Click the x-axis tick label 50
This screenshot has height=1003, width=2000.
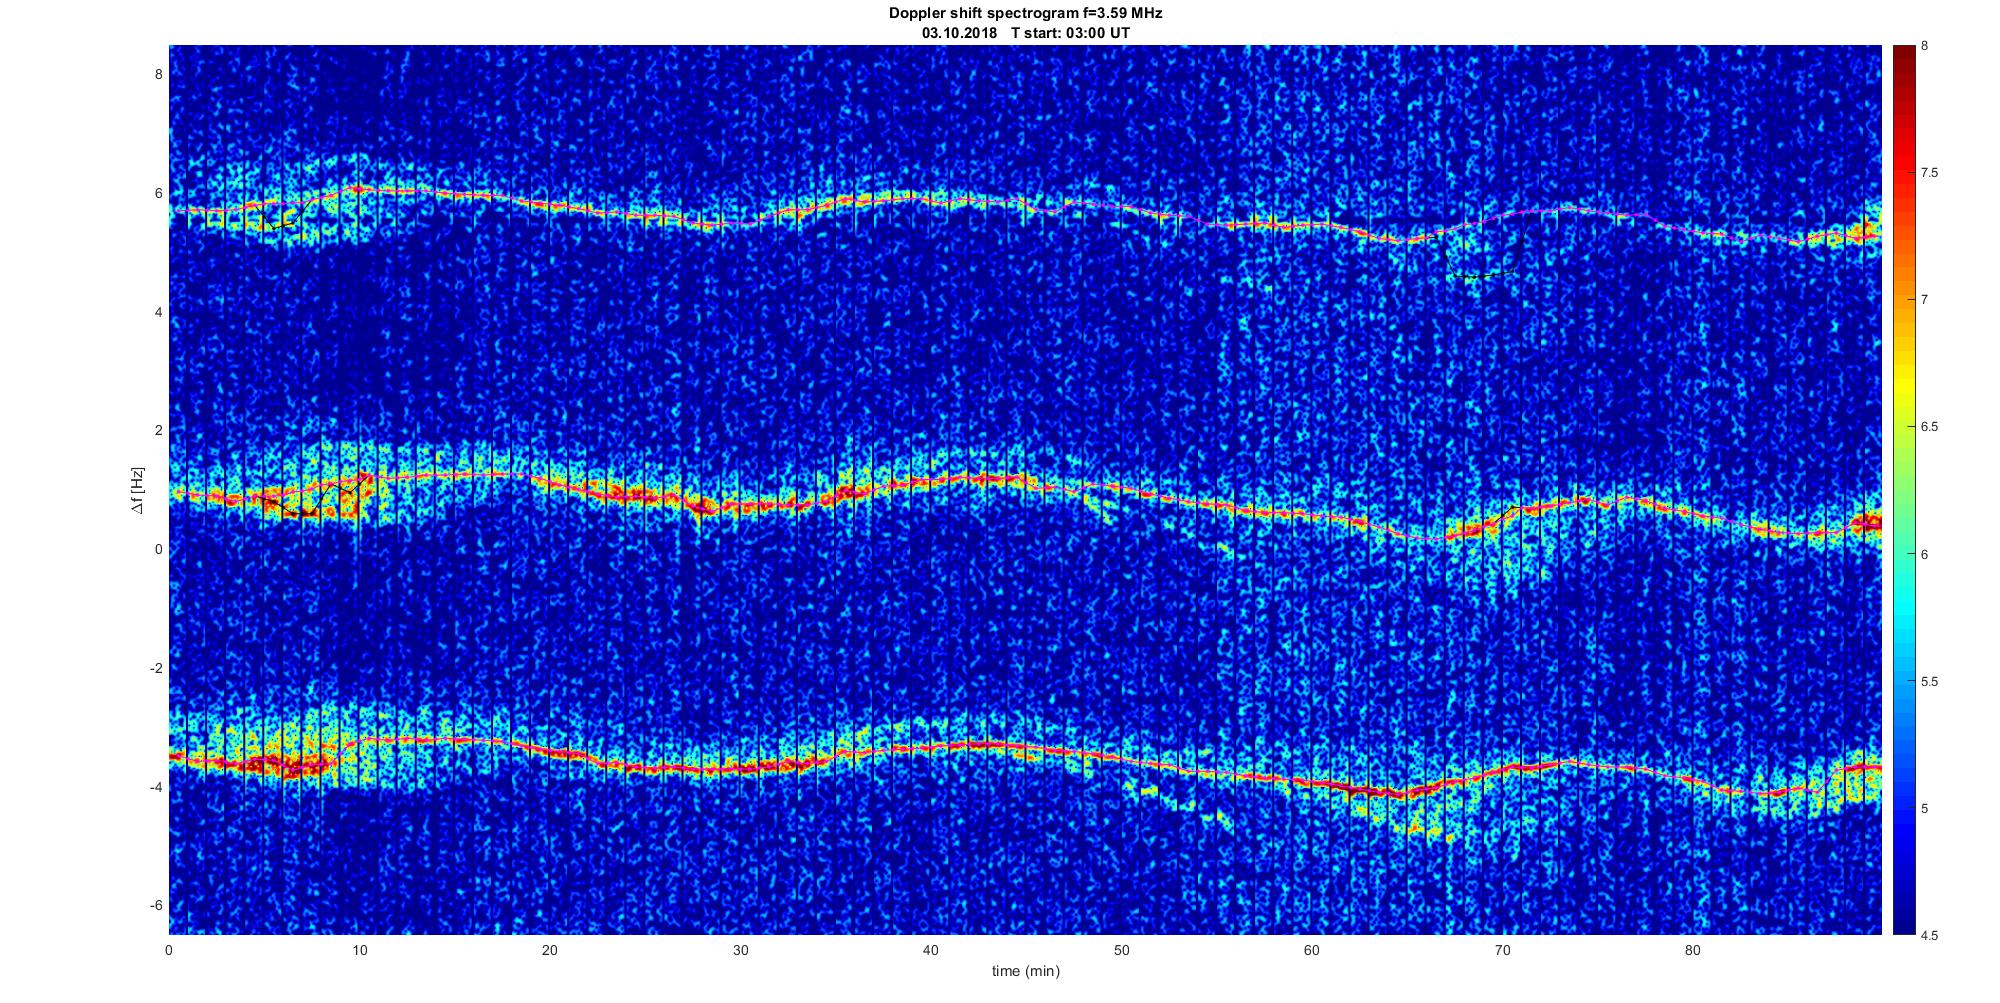click(1121, 950)
